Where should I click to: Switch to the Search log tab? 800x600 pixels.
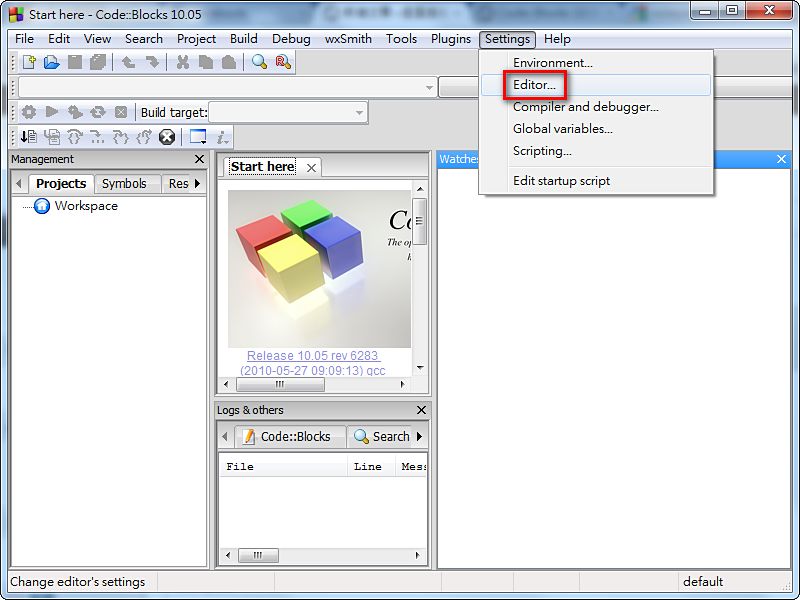pos(381,436)
